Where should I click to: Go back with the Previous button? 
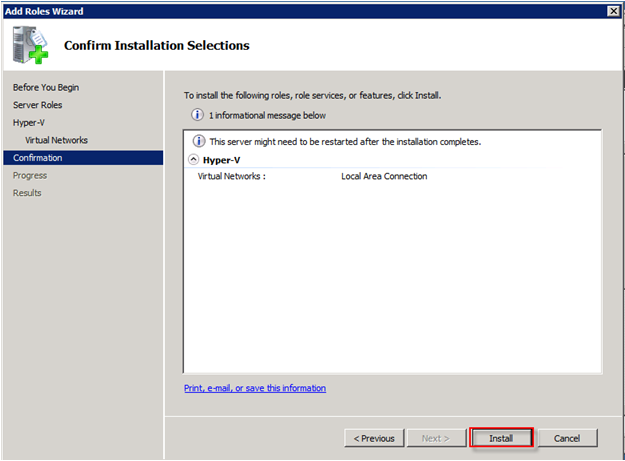[374, 438]
